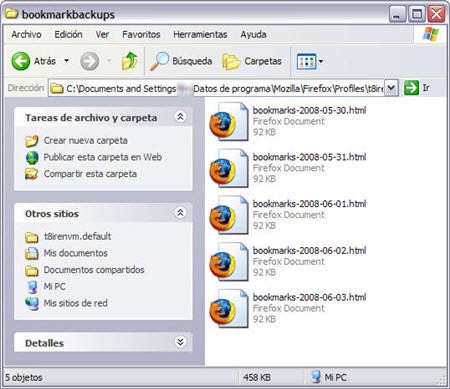
Task: Click the Windows flag logo icon
Action: click(x=430, y=34)
